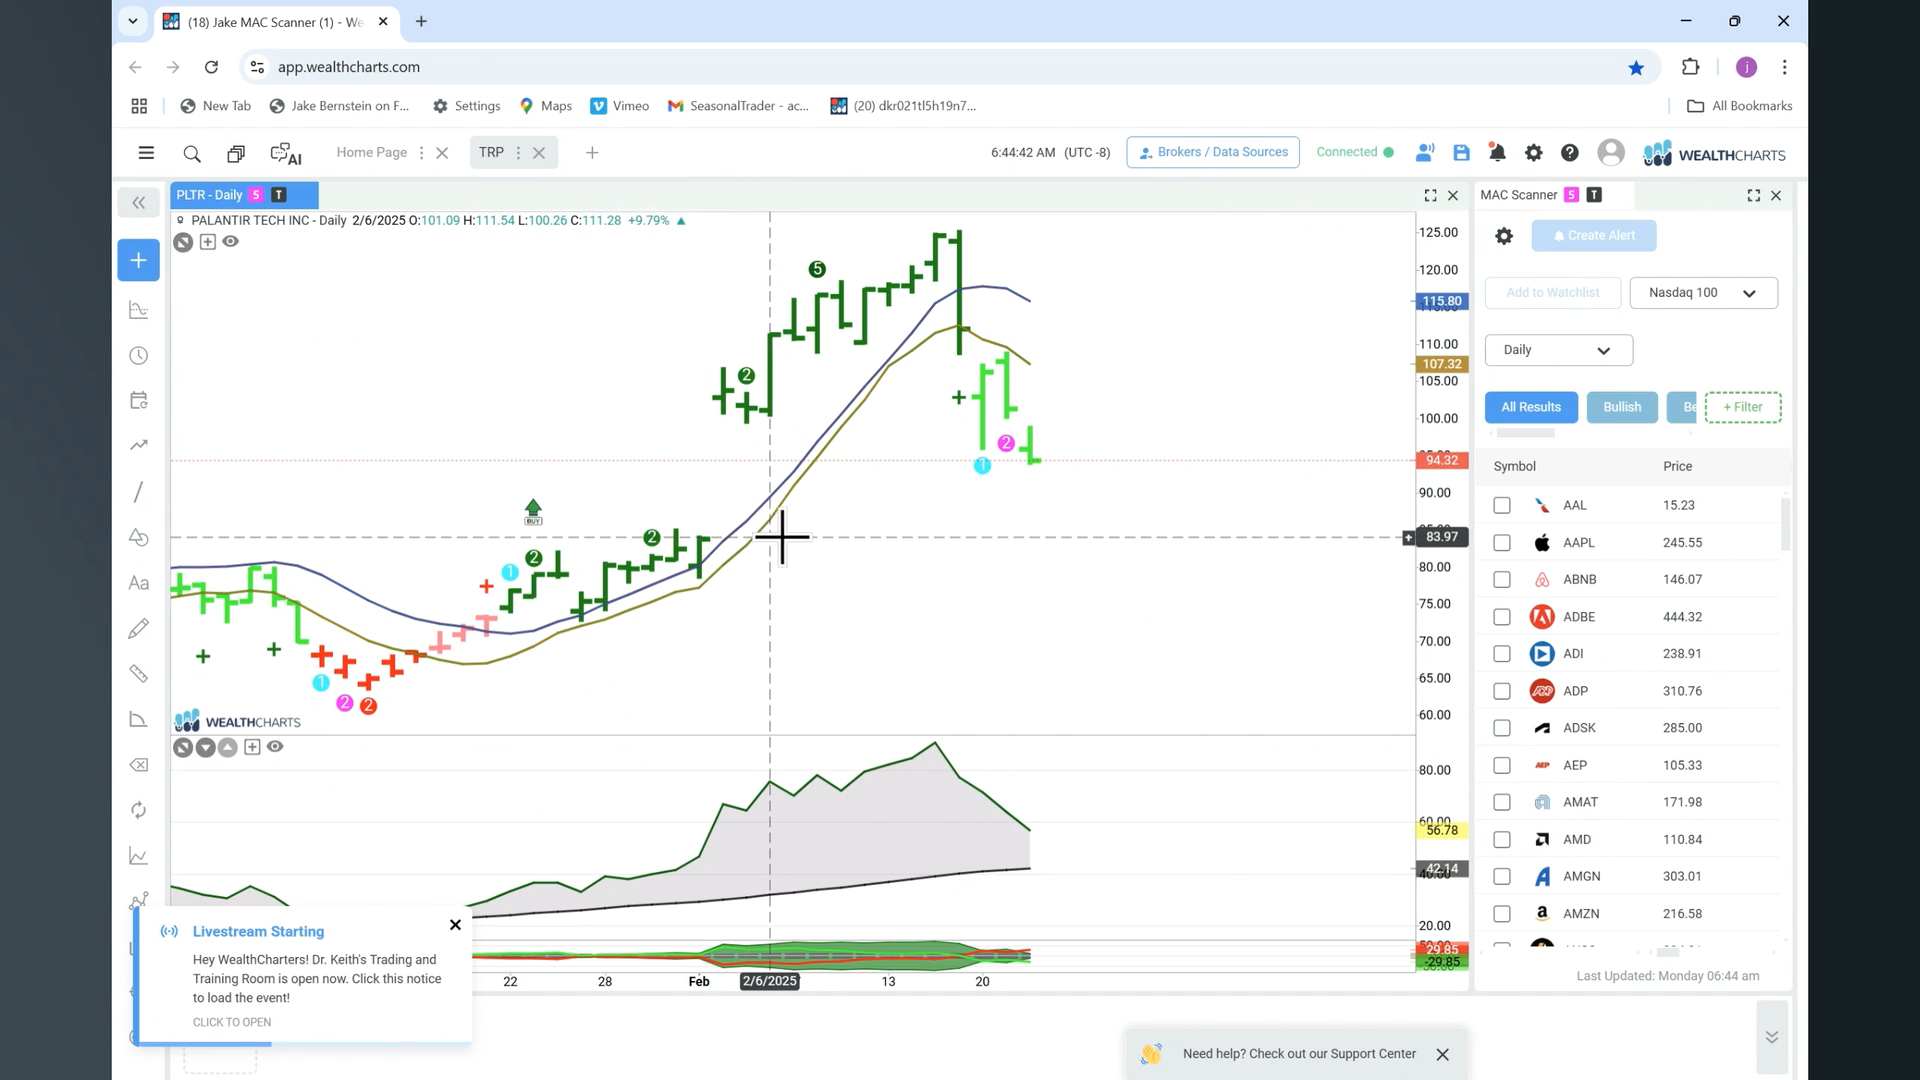
Task: Switch to the TRP tab
Action: 490,153
